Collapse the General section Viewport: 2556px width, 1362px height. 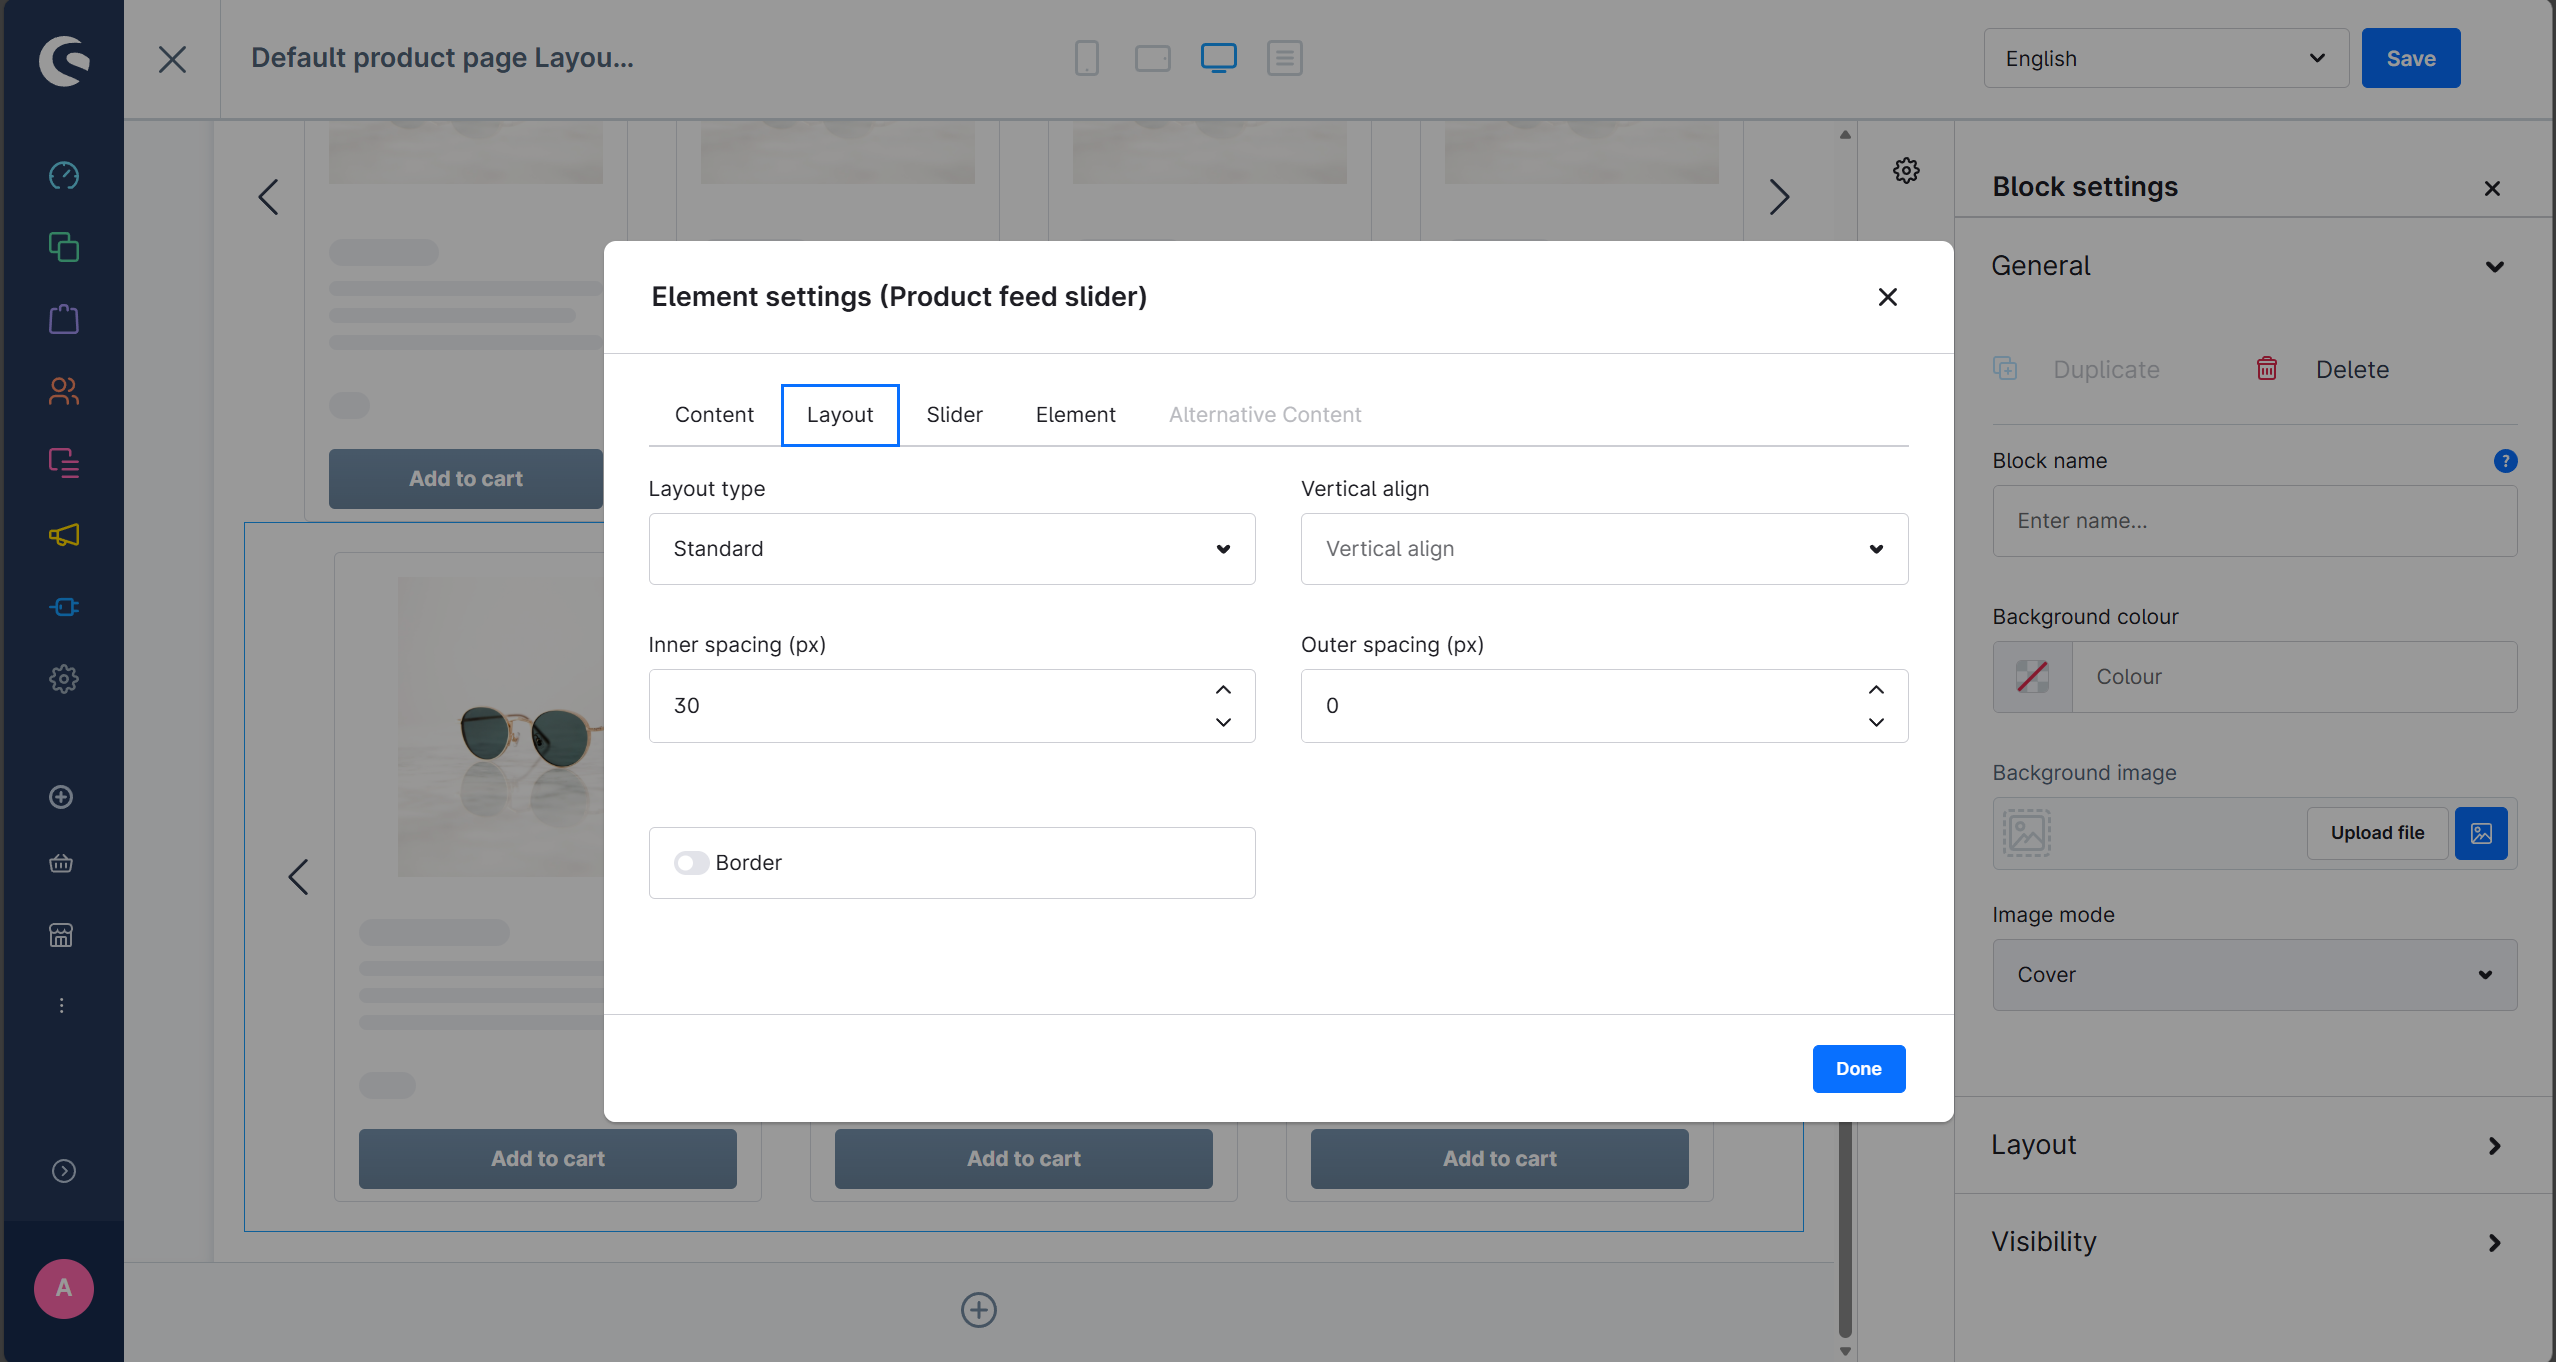[x=2495, y=267]
